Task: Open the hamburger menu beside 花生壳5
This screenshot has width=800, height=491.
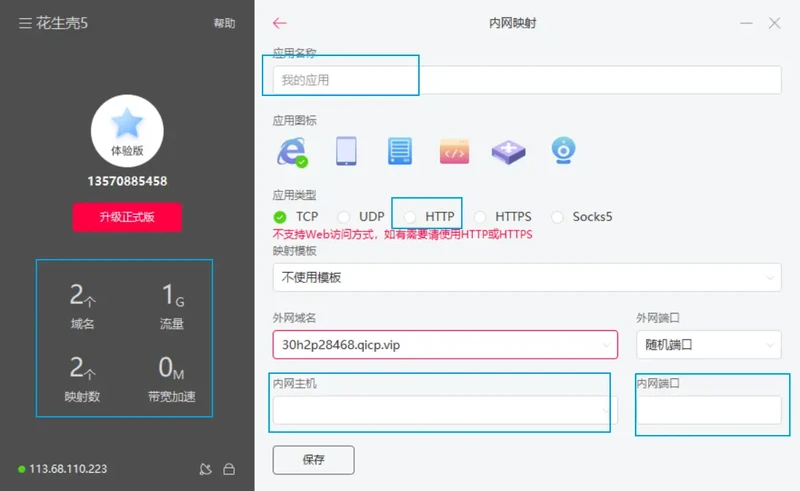Action: click(25, 23)
